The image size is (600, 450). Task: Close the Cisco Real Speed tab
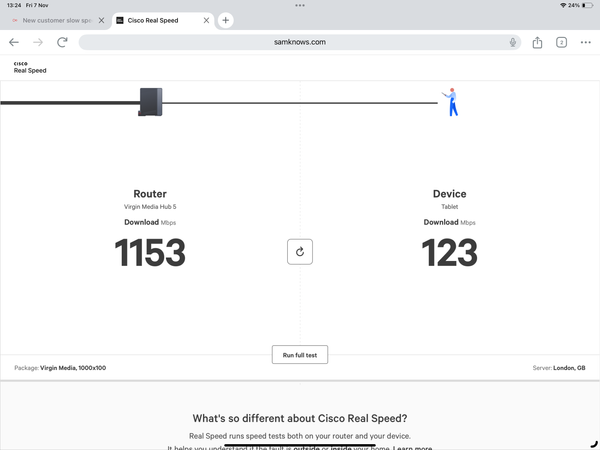[x=206, y=20]
